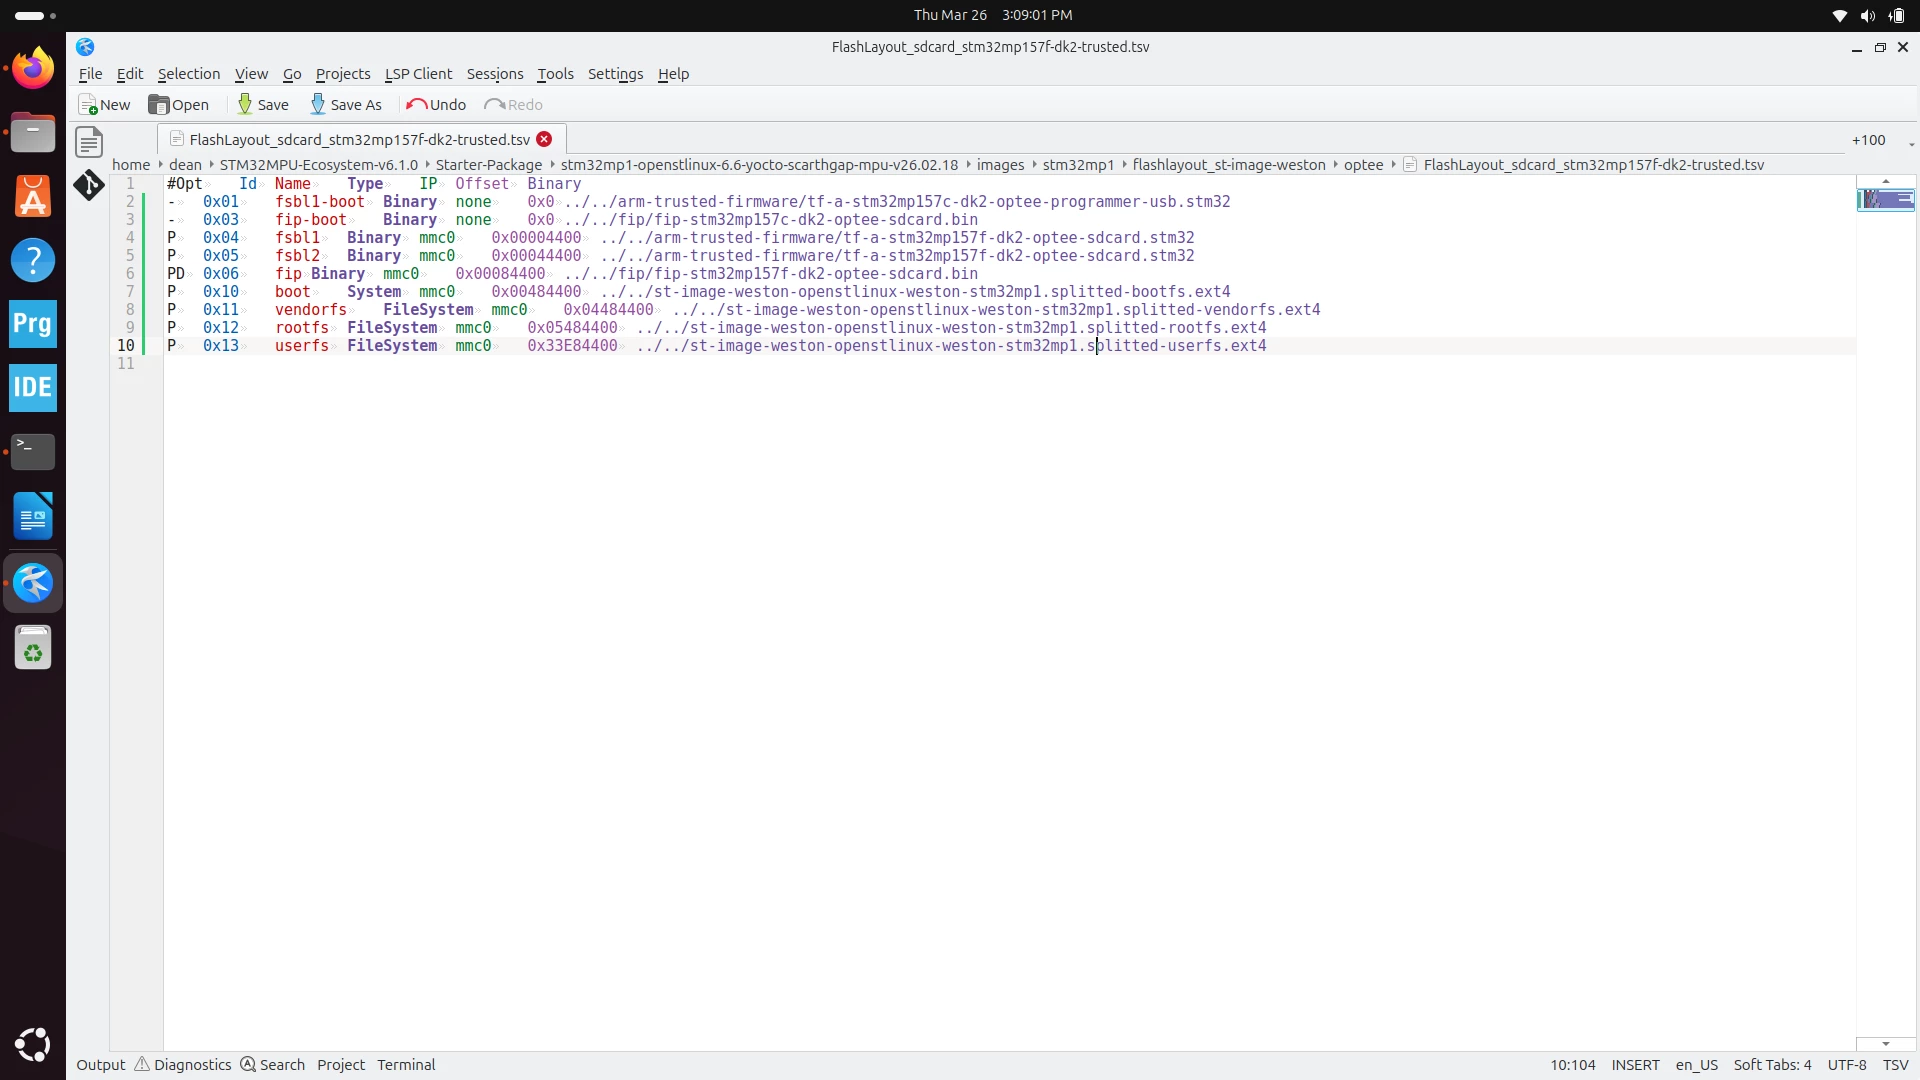Viewport: 1920px width, 1080px height.
Task: Open Trash from the dock
Action: pos(33,648)
